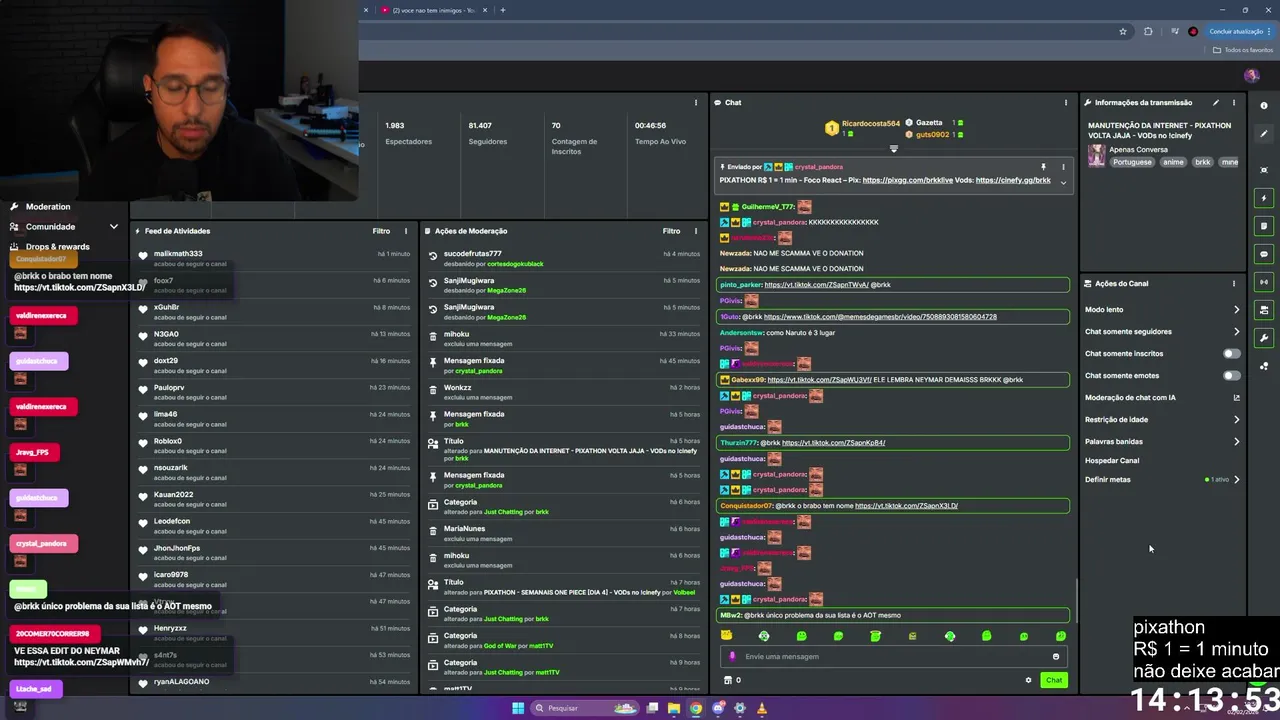Click the note page quick-action icon
Screen dimensions: 1280x720
1264,226
